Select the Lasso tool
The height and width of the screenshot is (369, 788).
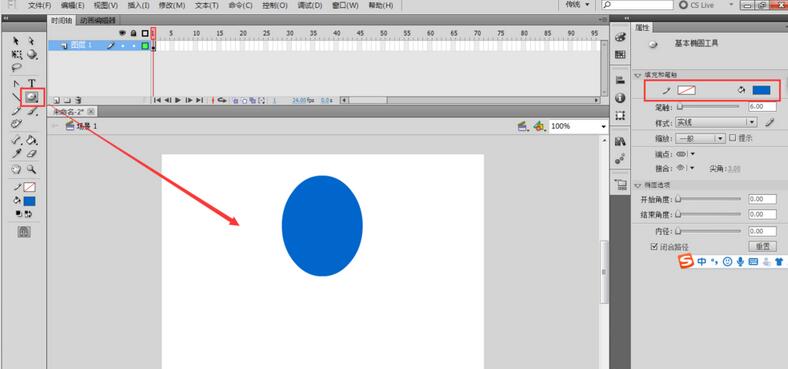click(17, 67)
